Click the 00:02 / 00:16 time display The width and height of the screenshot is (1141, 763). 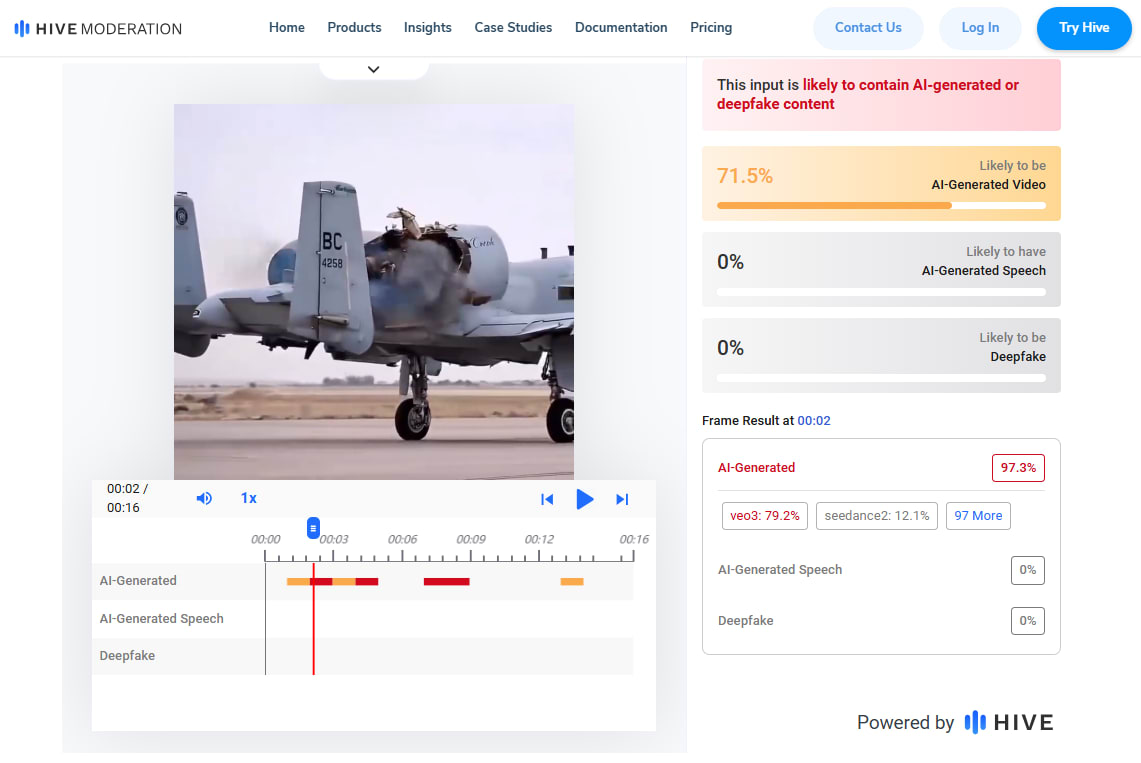[127, 498]
